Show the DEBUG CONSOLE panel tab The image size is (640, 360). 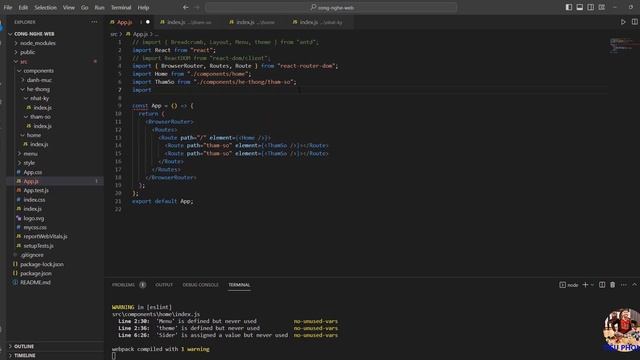point(200,285)
